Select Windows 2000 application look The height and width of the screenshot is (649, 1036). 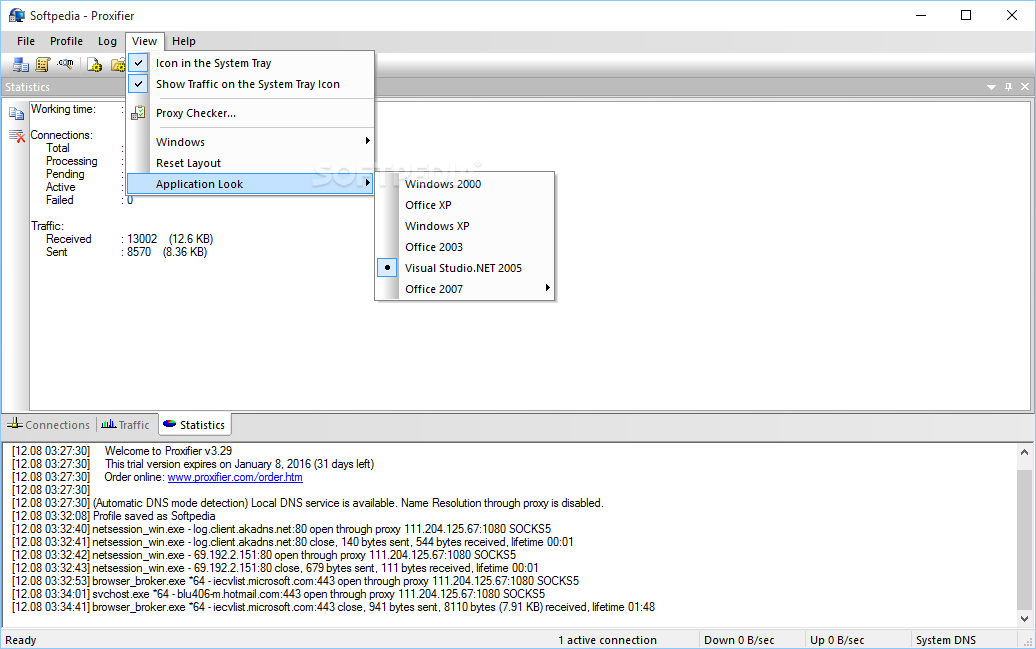coord(464,184)
